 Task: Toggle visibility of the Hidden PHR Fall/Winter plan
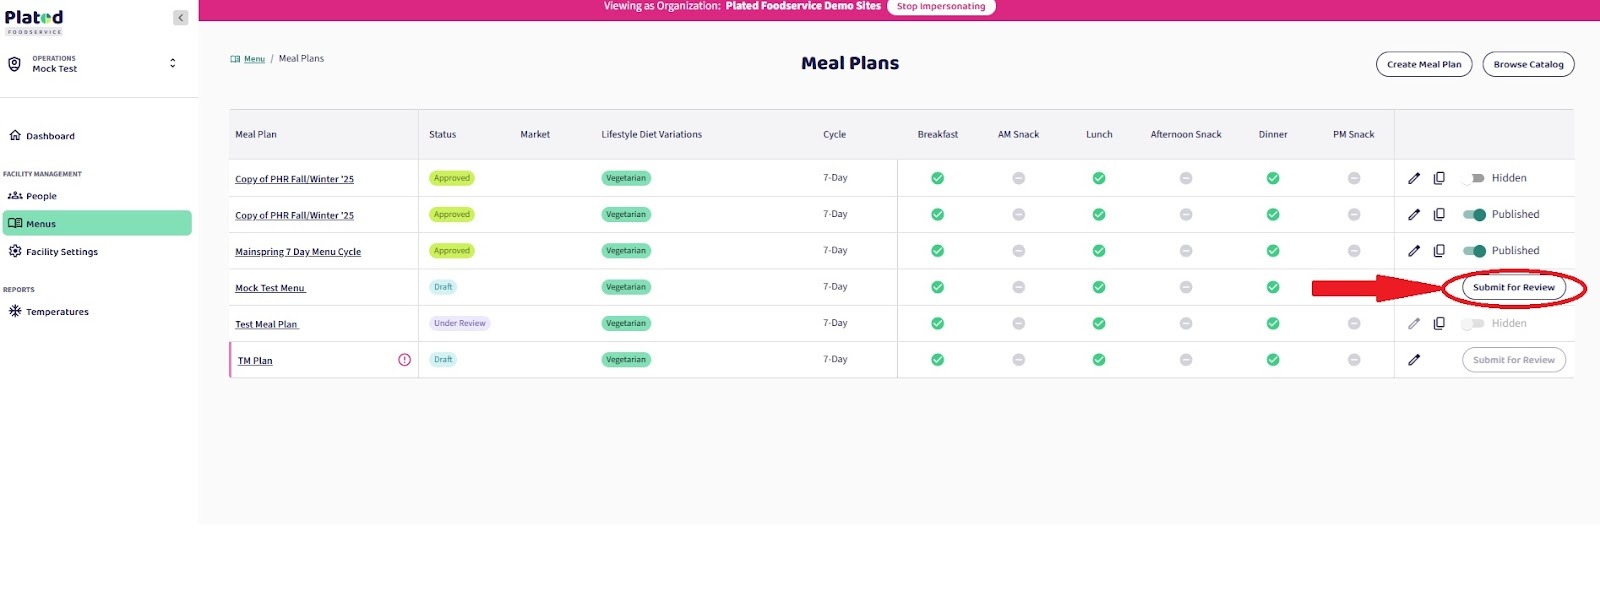tap(1473, 178)
